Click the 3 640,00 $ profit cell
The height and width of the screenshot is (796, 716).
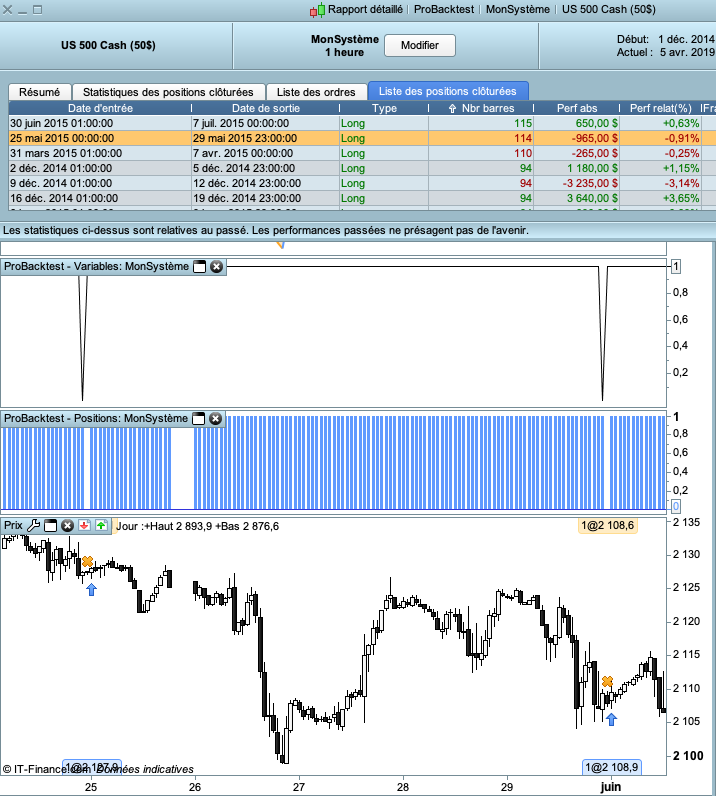click(576, 198)
